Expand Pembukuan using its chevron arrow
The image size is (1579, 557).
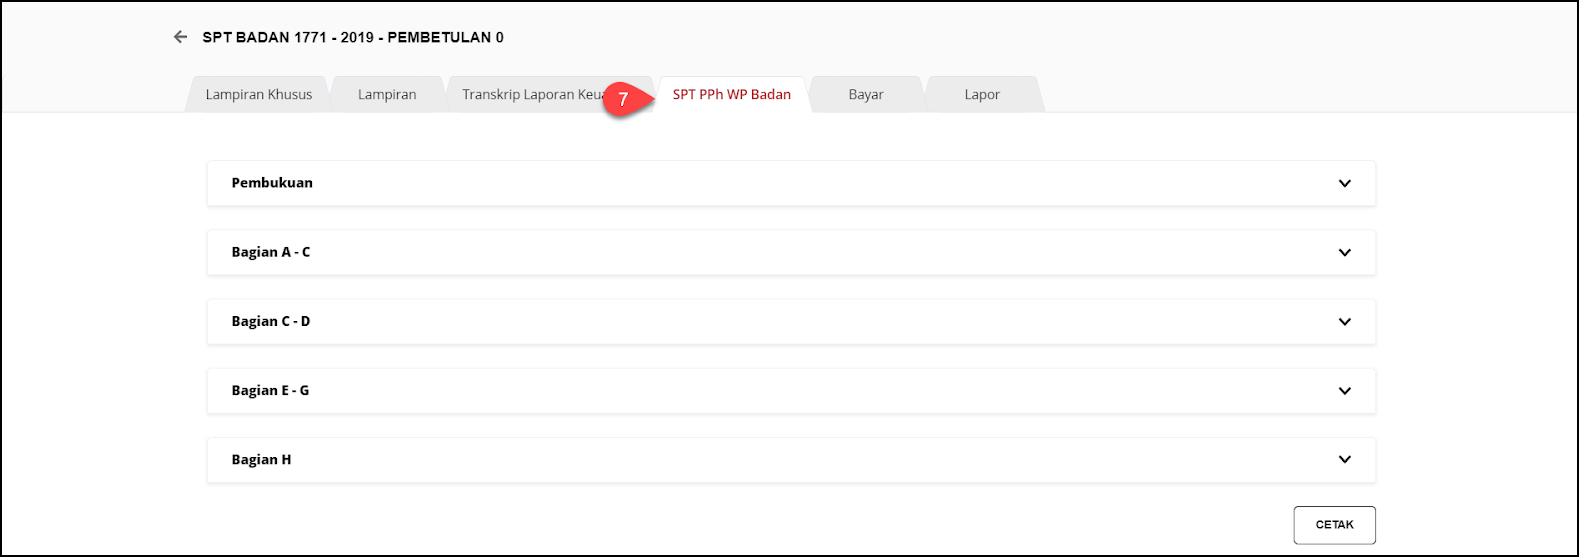pos(1345,184)
